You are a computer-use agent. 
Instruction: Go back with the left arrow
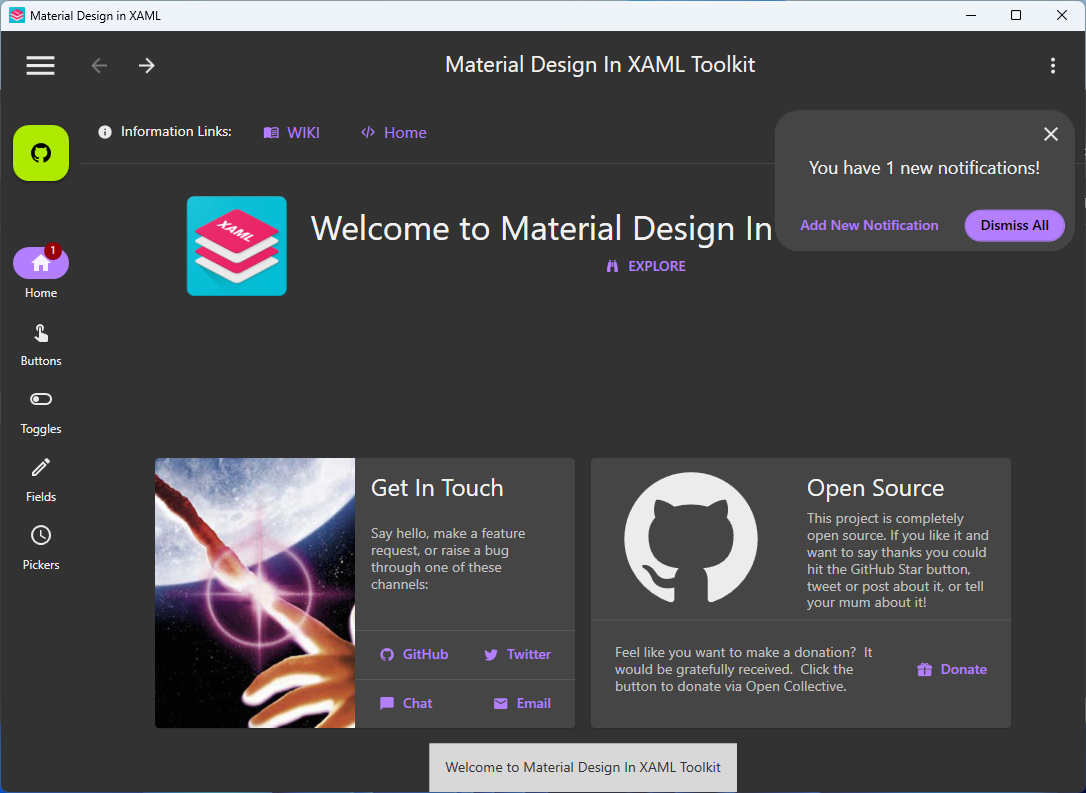[99, 65]
